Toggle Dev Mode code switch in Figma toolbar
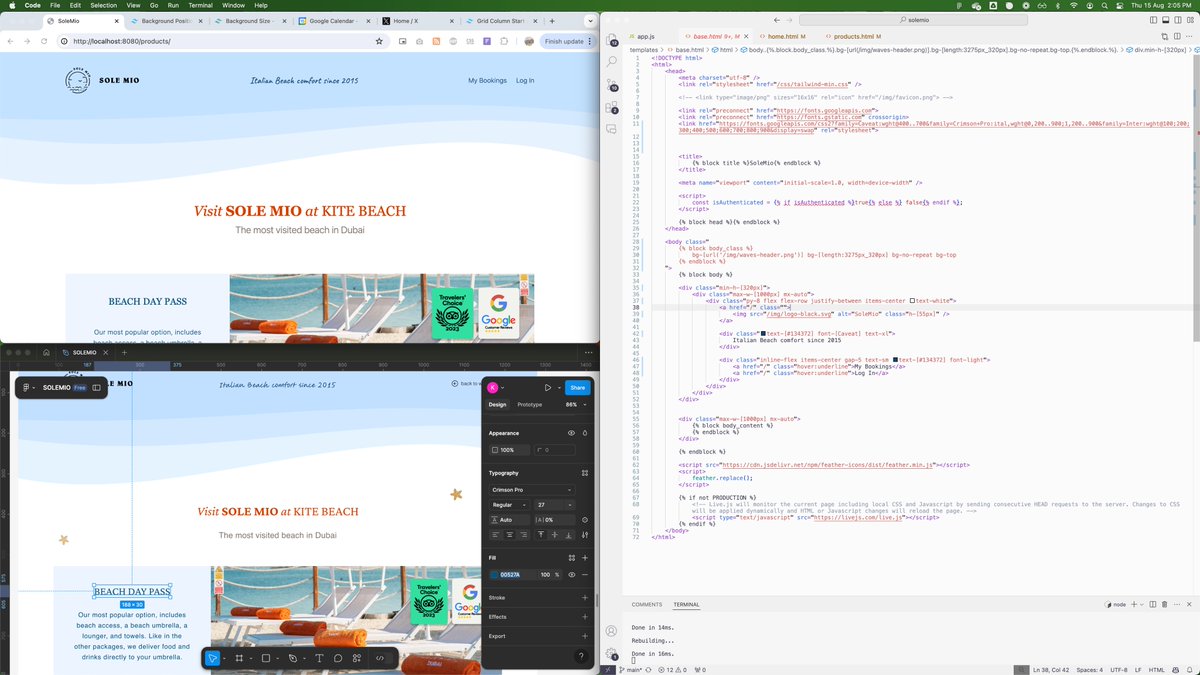 coord(380,659)
